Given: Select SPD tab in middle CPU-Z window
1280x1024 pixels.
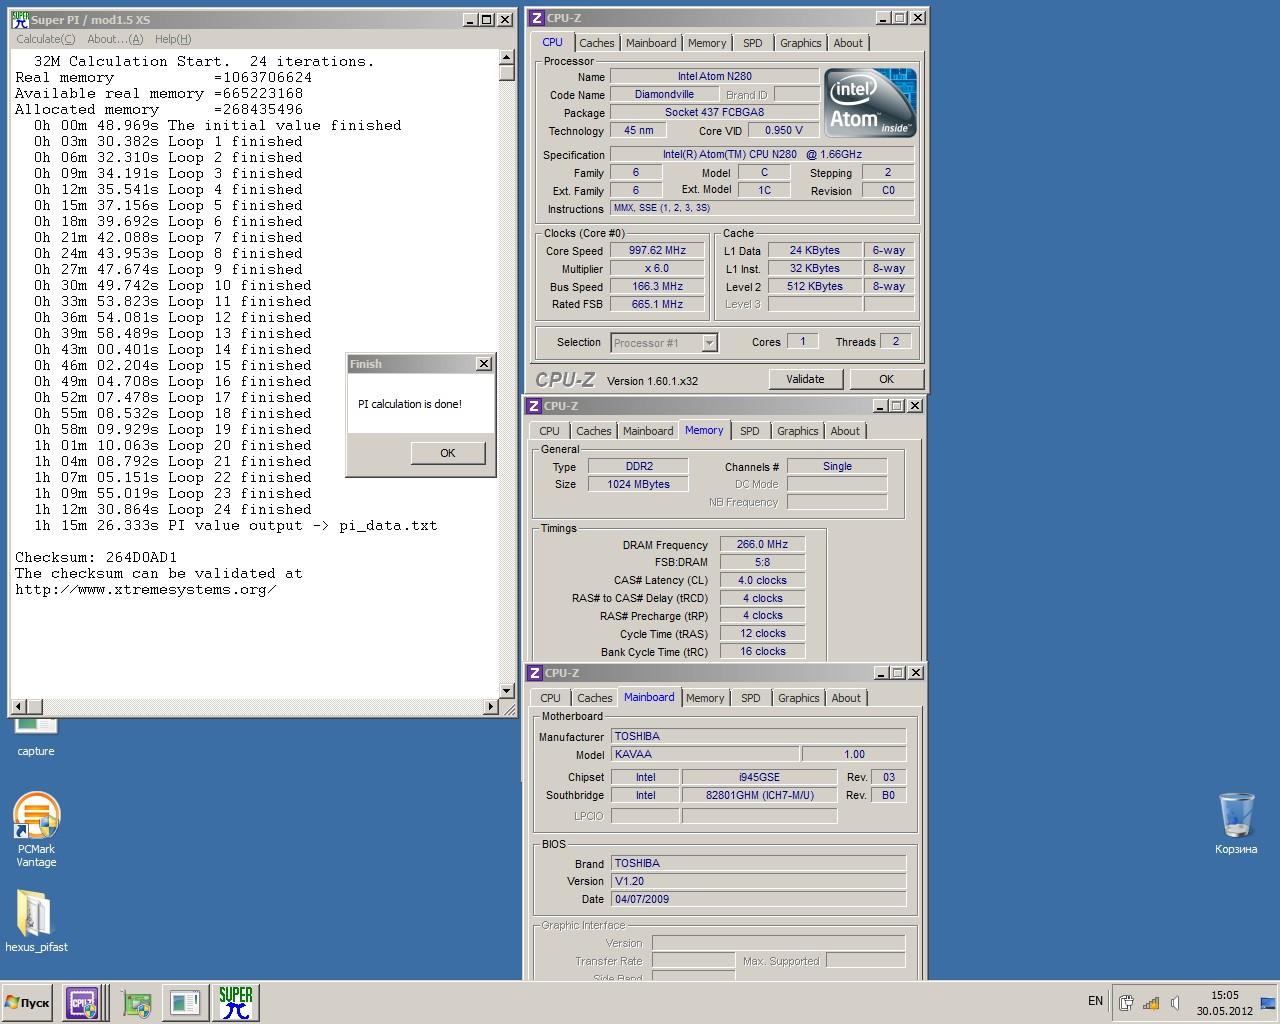Looking at the screenshot, I should coord(750,431).
